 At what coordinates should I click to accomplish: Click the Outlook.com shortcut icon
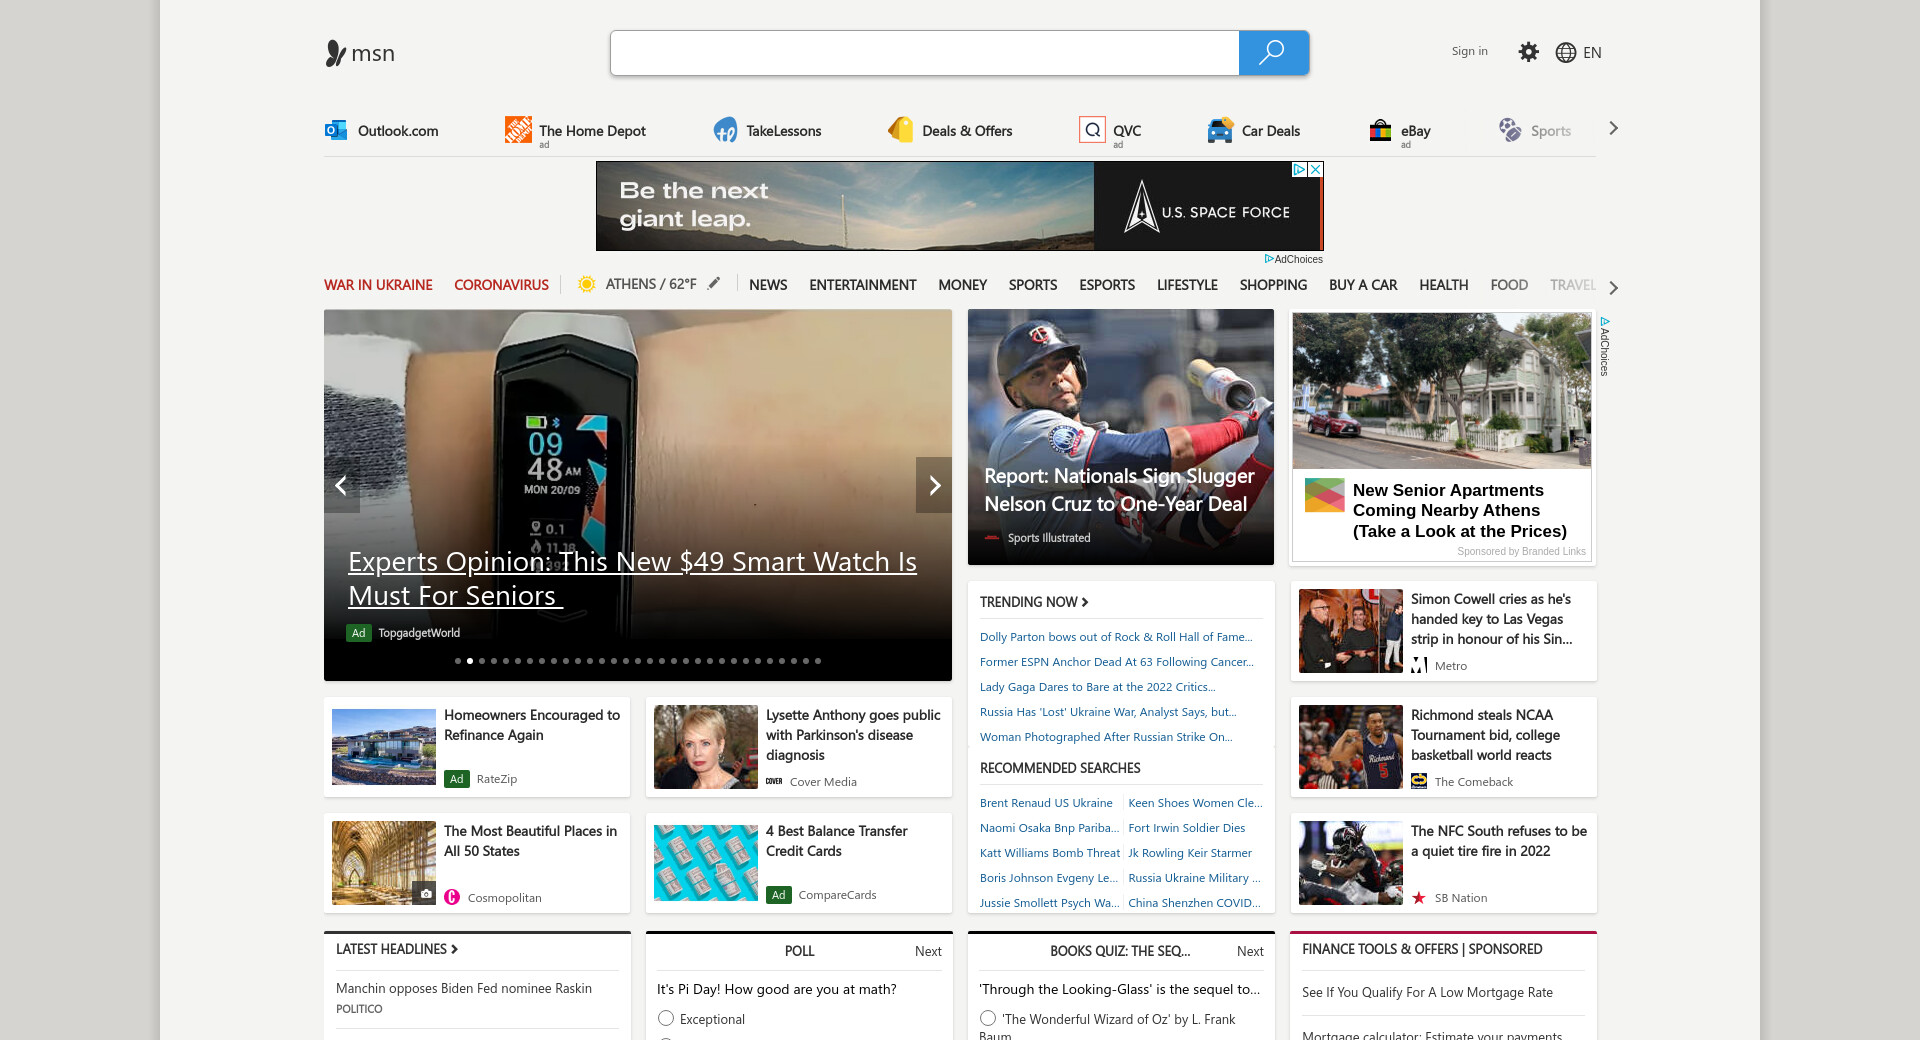click(x=336, y=130)
